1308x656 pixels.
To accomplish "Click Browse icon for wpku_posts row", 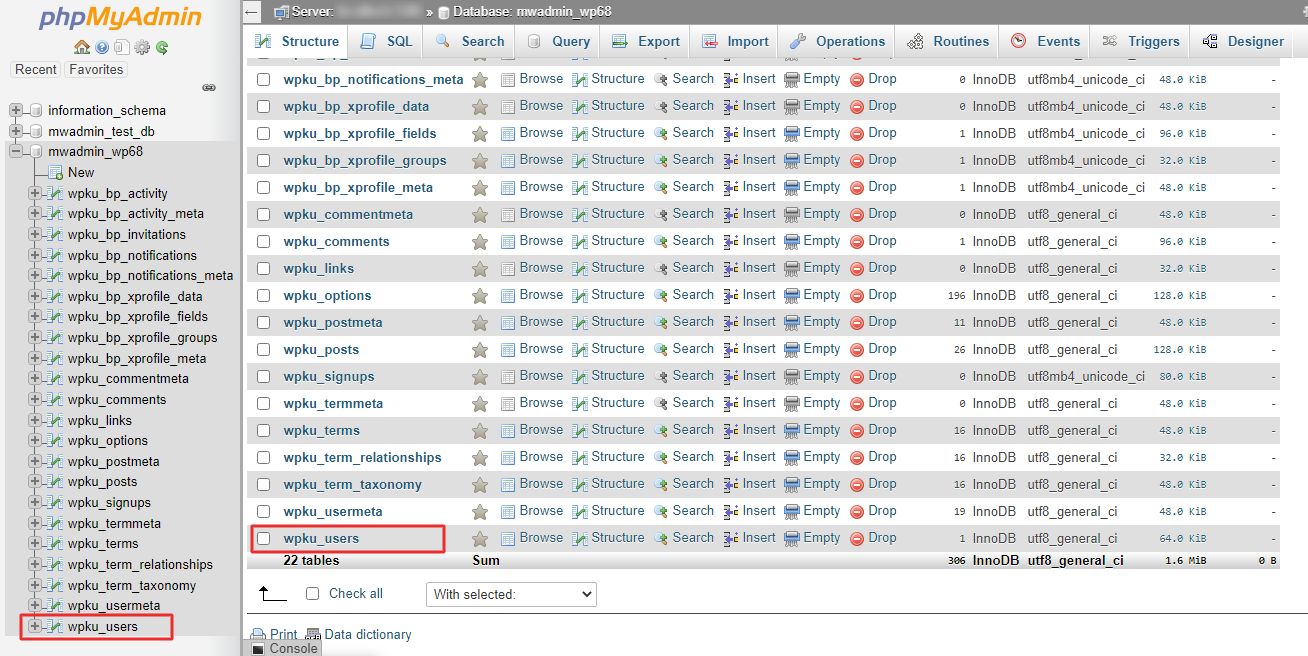I will [x=508, y=349].
